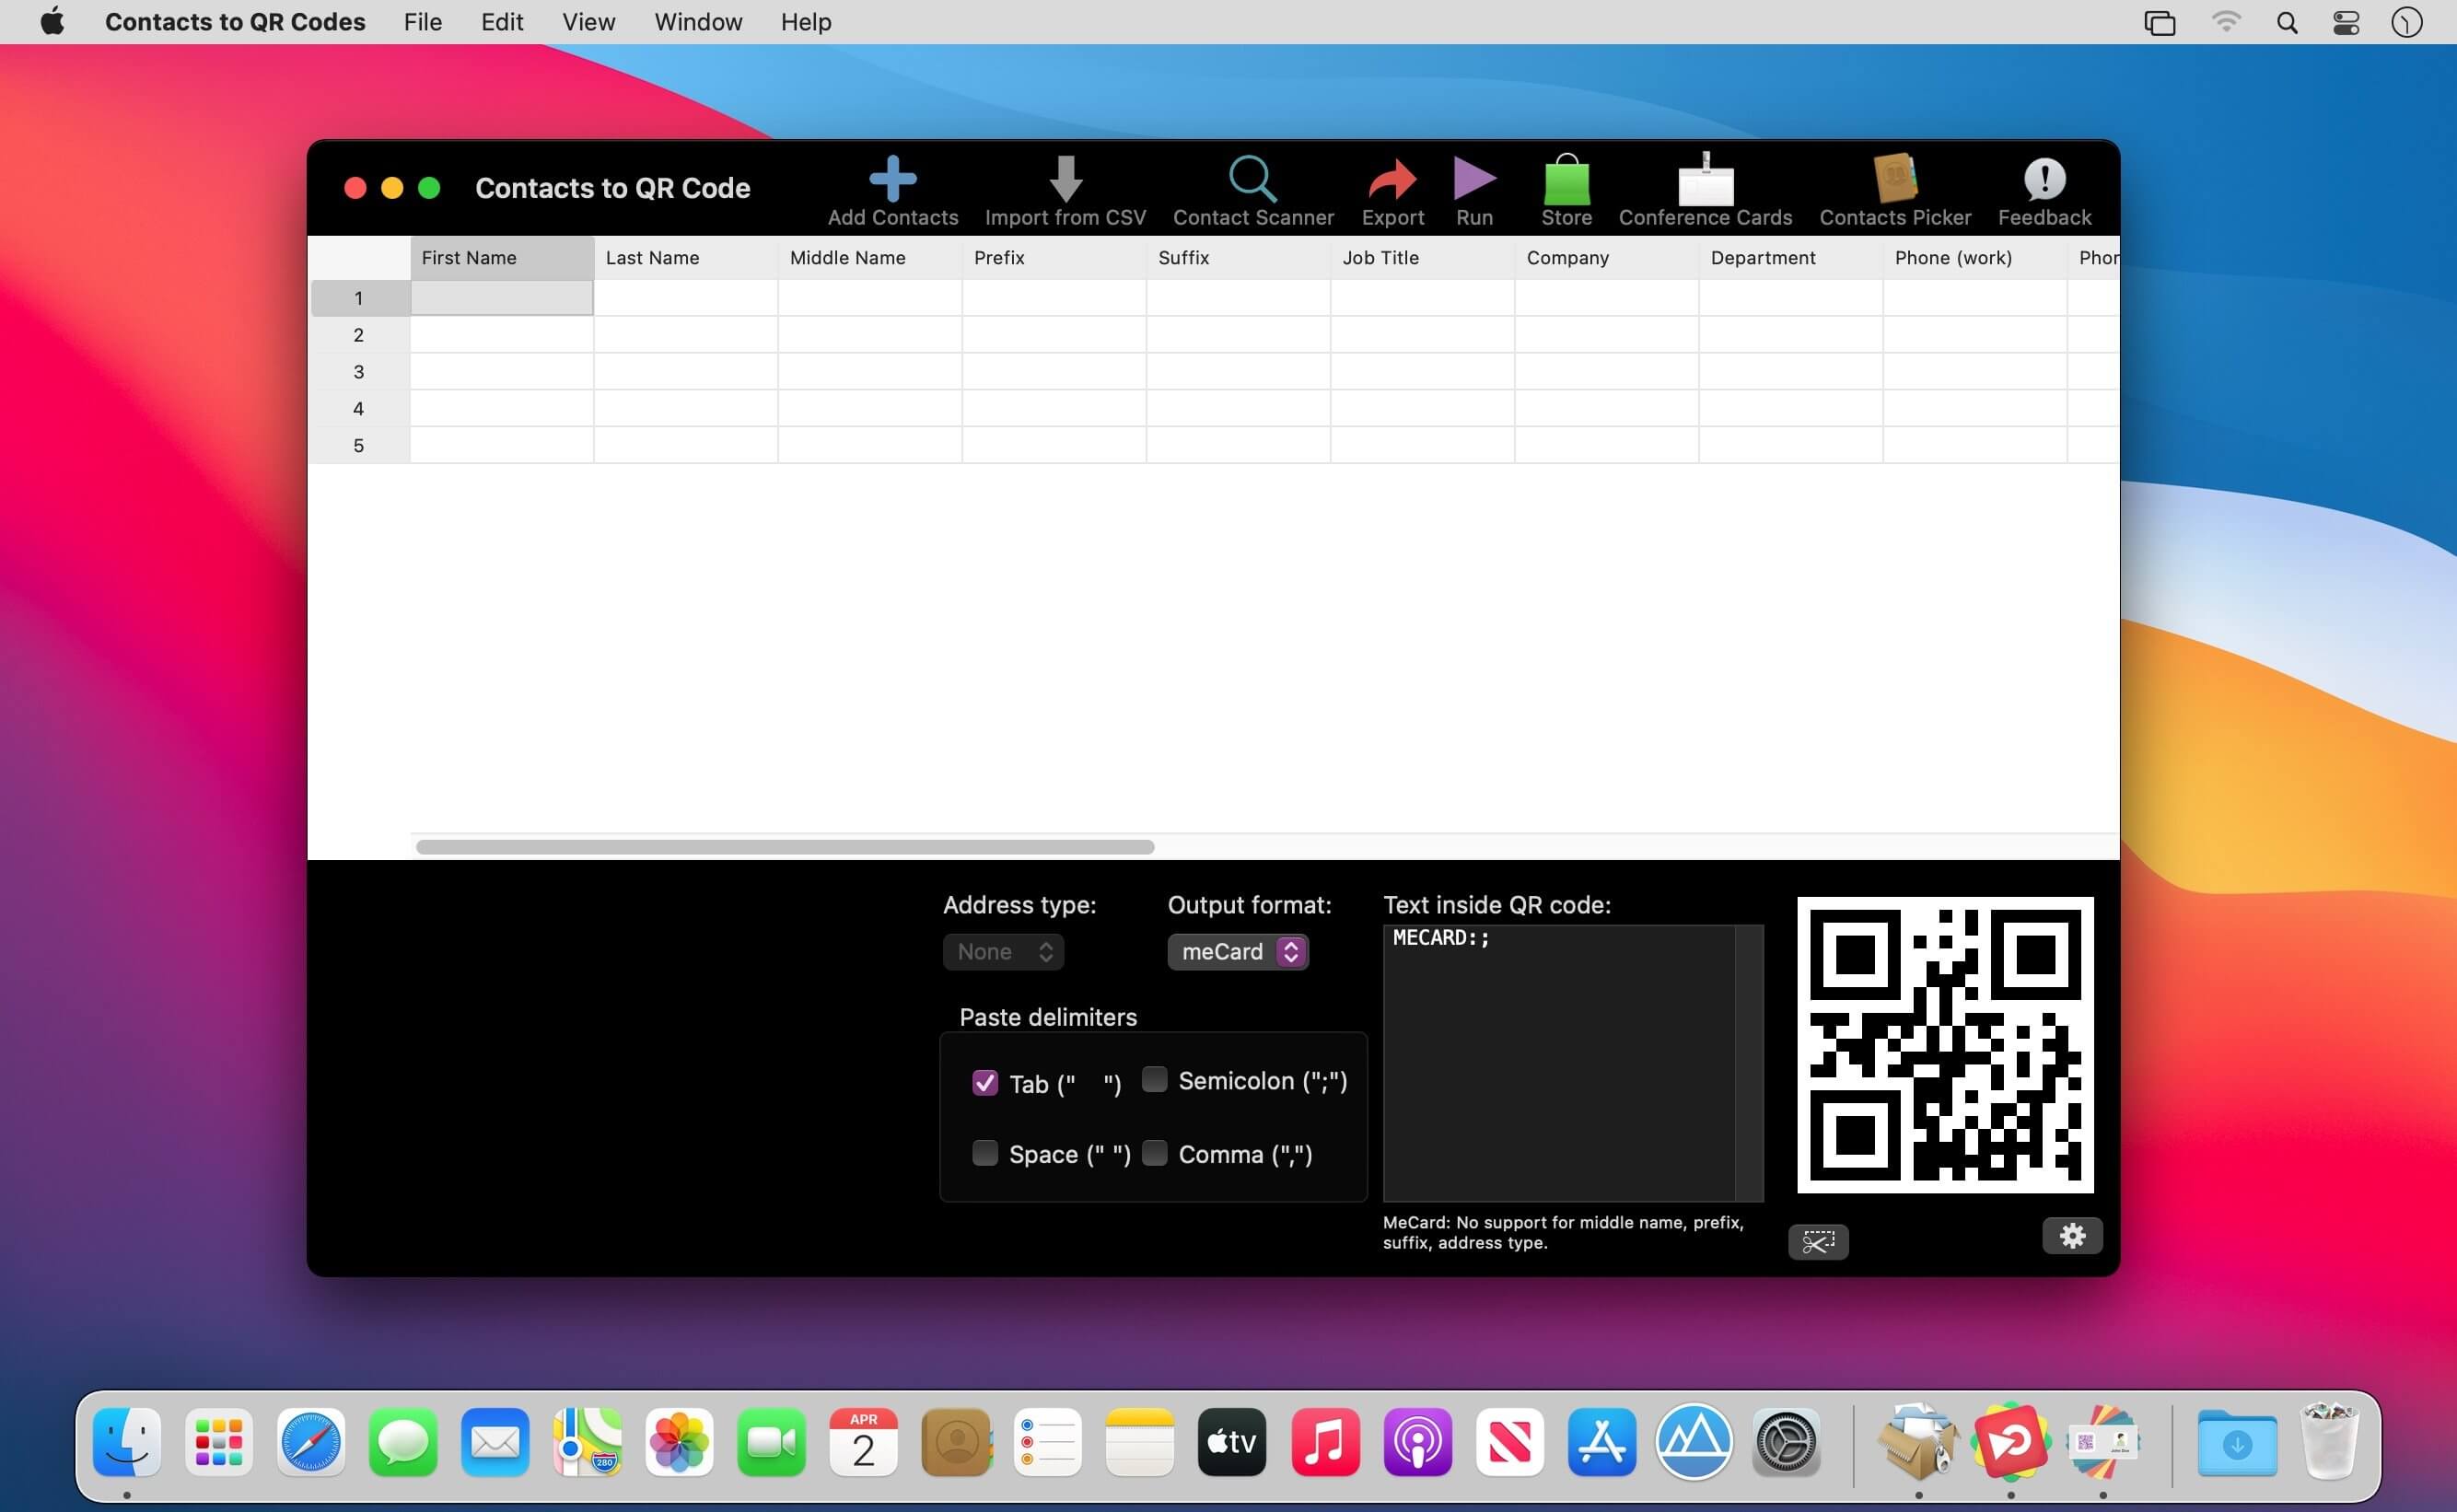The width and height of the screenshot is (2457, 1512).
Task: Click the scissors snip button
Action: point(1817,1242)
